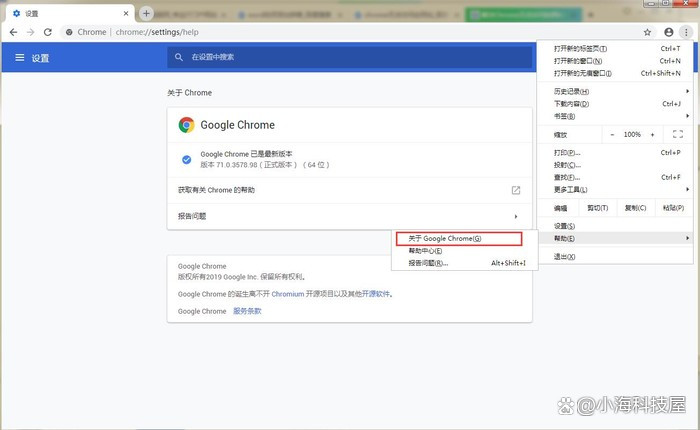Viewport: 700px width, 430px height.
Task: Expand 书签(B) submenu
Action: [x=616, y=116]
